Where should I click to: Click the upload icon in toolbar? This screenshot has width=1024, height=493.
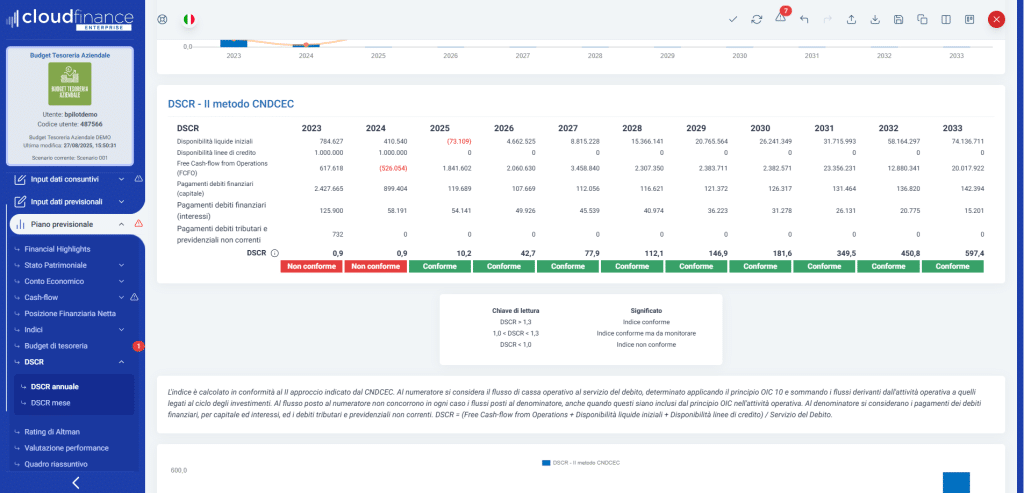click(851, 19)
